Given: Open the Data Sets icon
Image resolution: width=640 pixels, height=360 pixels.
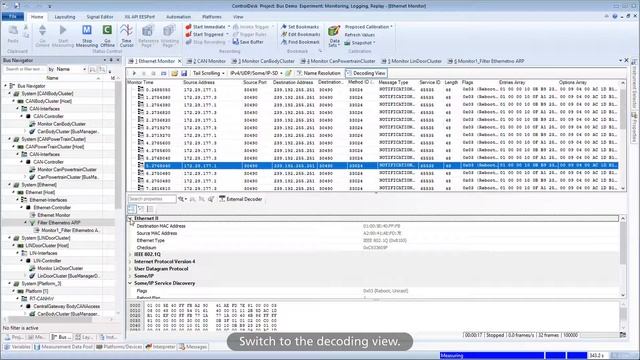Looking at the screenshot, I should tap(334, 31).
